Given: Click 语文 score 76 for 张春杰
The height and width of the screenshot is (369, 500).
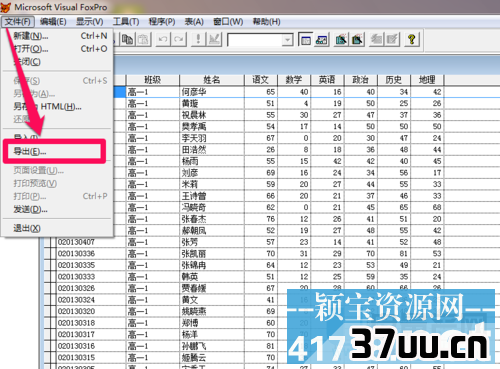Looking at the screenshot, I should click(x=261, y=219).
